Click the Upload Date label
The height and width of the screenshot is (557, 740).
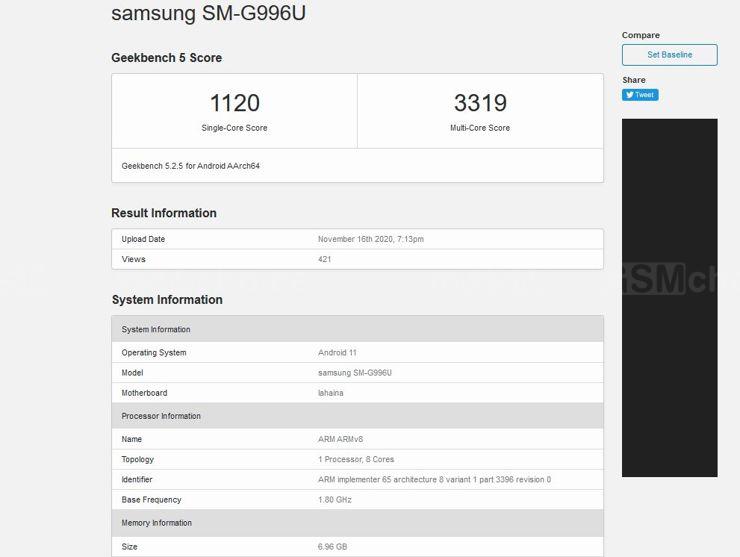pyautogui.click(x=143, y=239)
